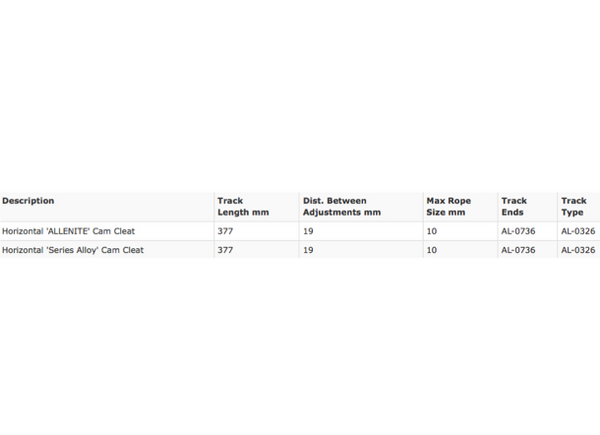The width and height of the screenshot is (600, 435).
Task: Click Dist. Between Adjustments mm header
Action: (342, 207)
